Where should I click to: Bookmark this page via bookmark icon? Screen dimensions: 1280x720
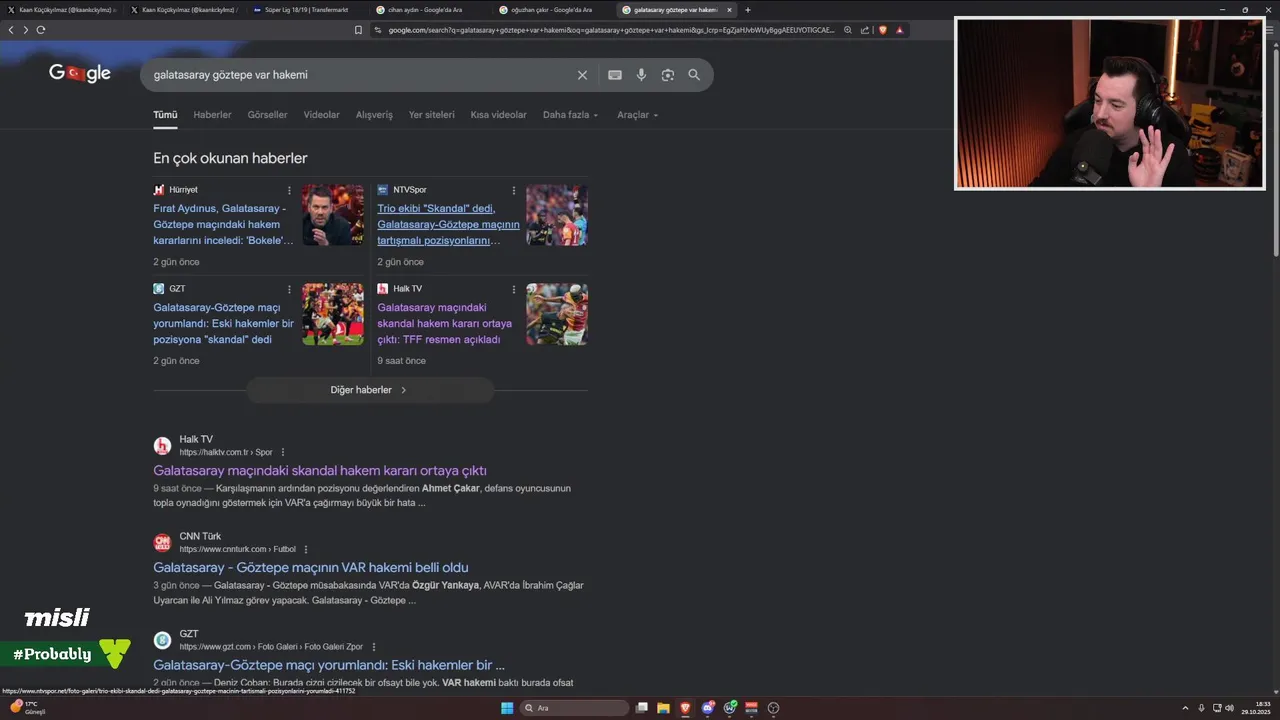tap(358, 30)
